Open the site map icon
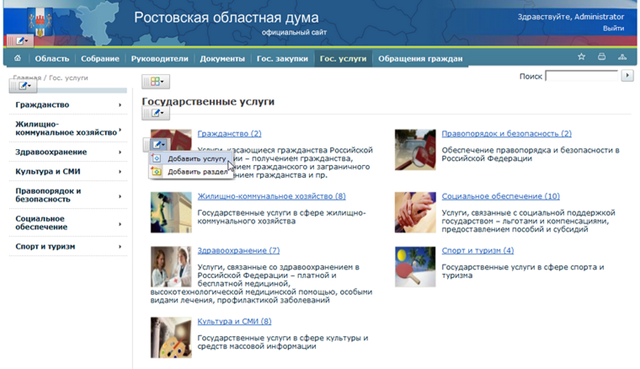Viewport: 640px width, 369px height. [622, 57]
